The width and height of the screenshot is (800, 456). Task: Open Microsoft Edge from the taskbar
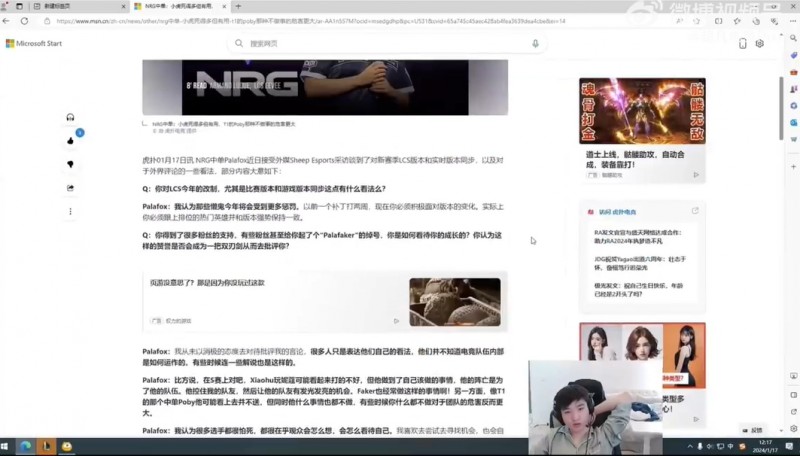(25, 447)
